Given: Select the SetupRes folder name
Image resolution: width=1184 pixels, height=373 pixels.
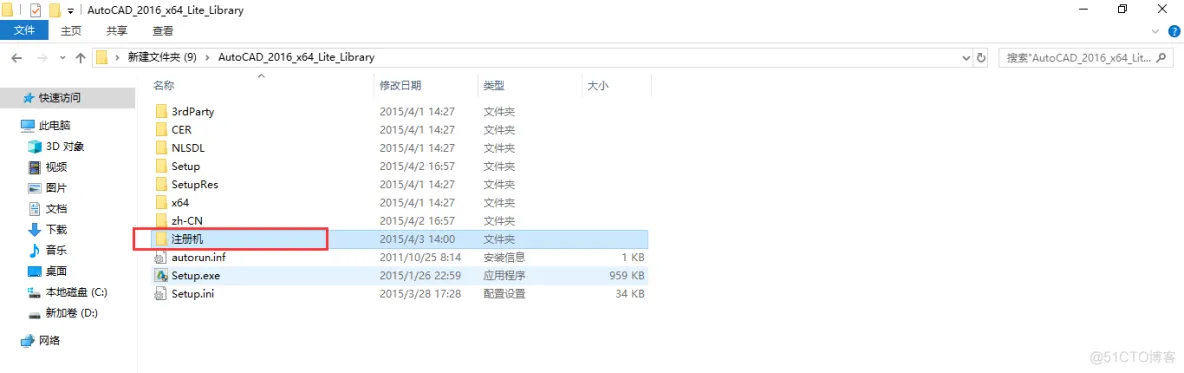Looking at the screenshot, I should pyautogui.click(x=195, y=184).
